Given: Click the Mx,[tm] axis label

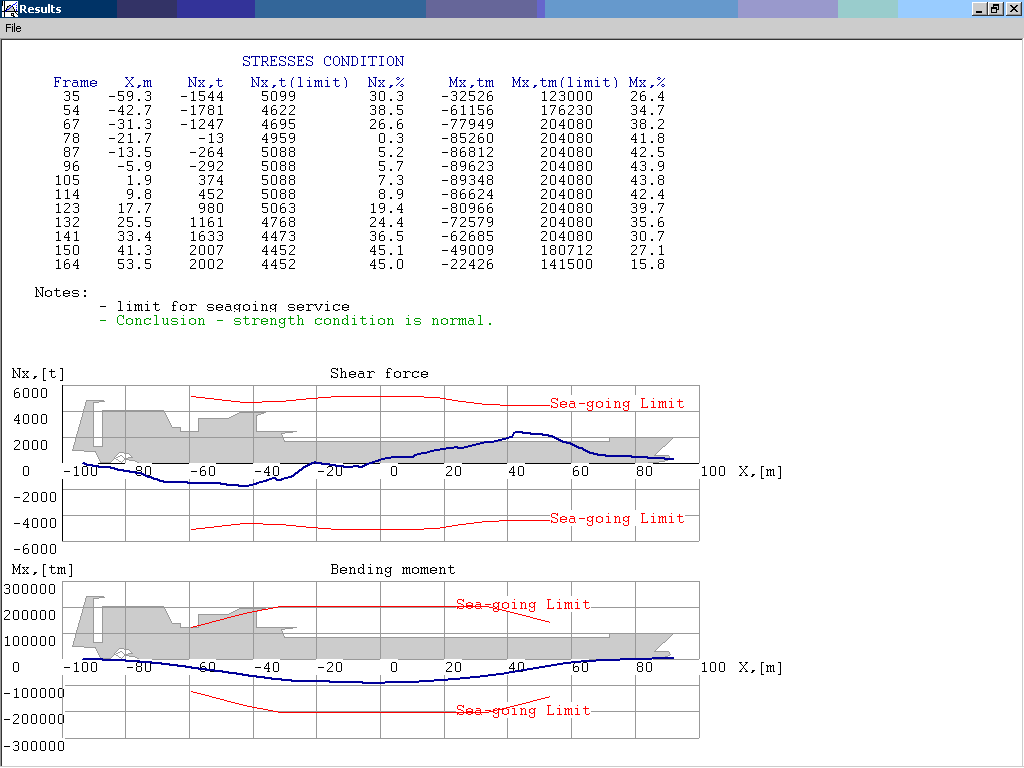Looking at the screenshot, I should (42, 570).
